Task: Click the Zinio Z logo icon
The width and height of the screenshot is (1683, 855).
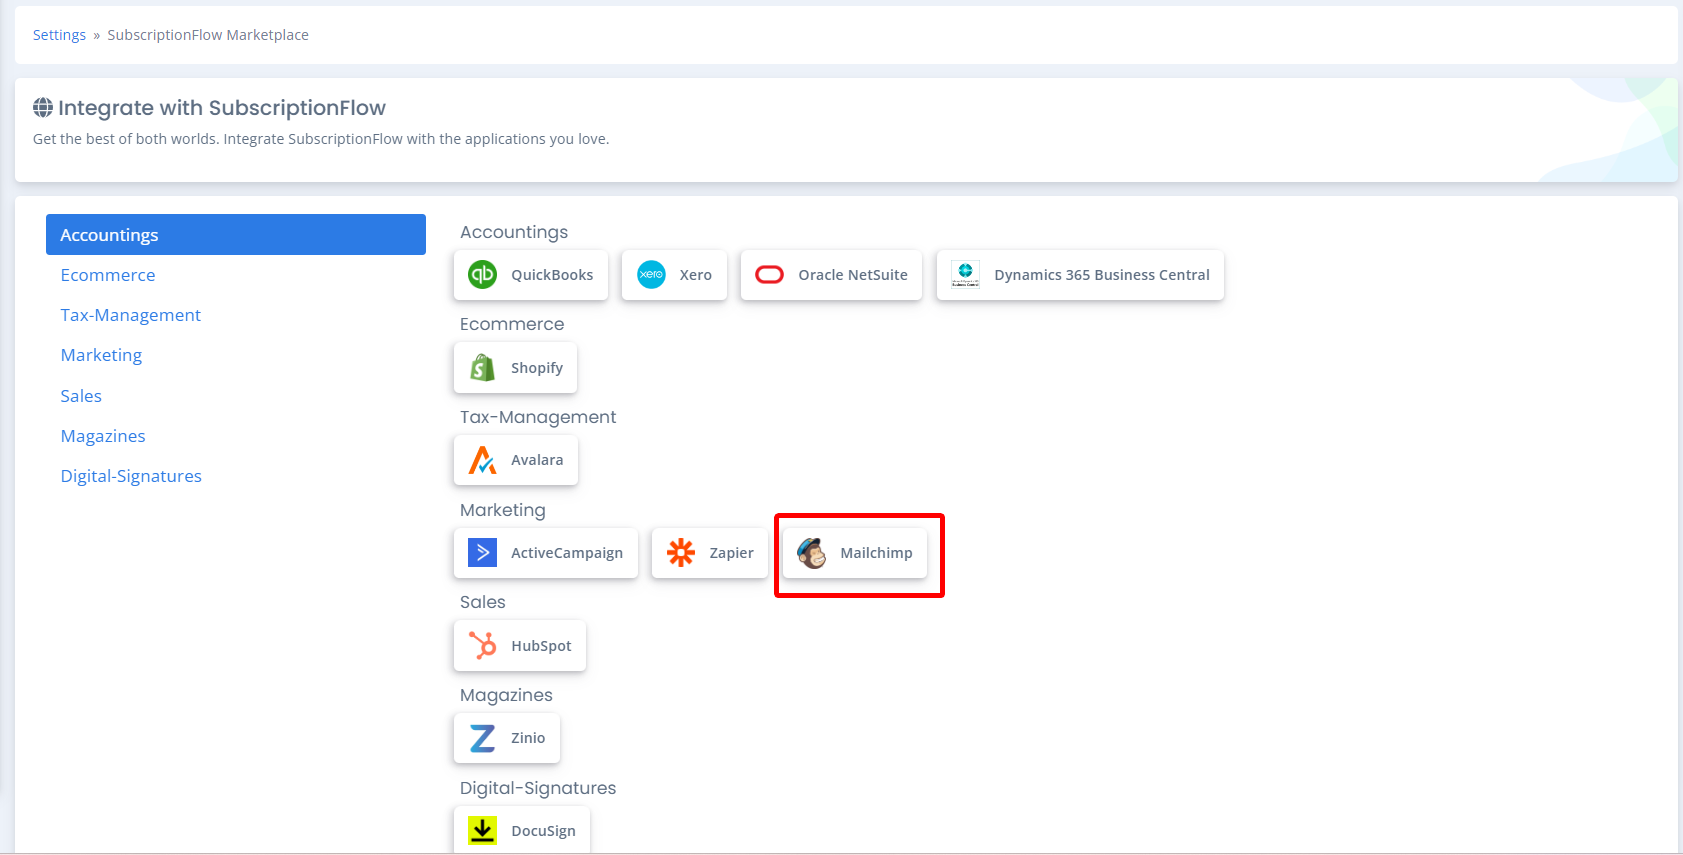Action: click(483, 738)
